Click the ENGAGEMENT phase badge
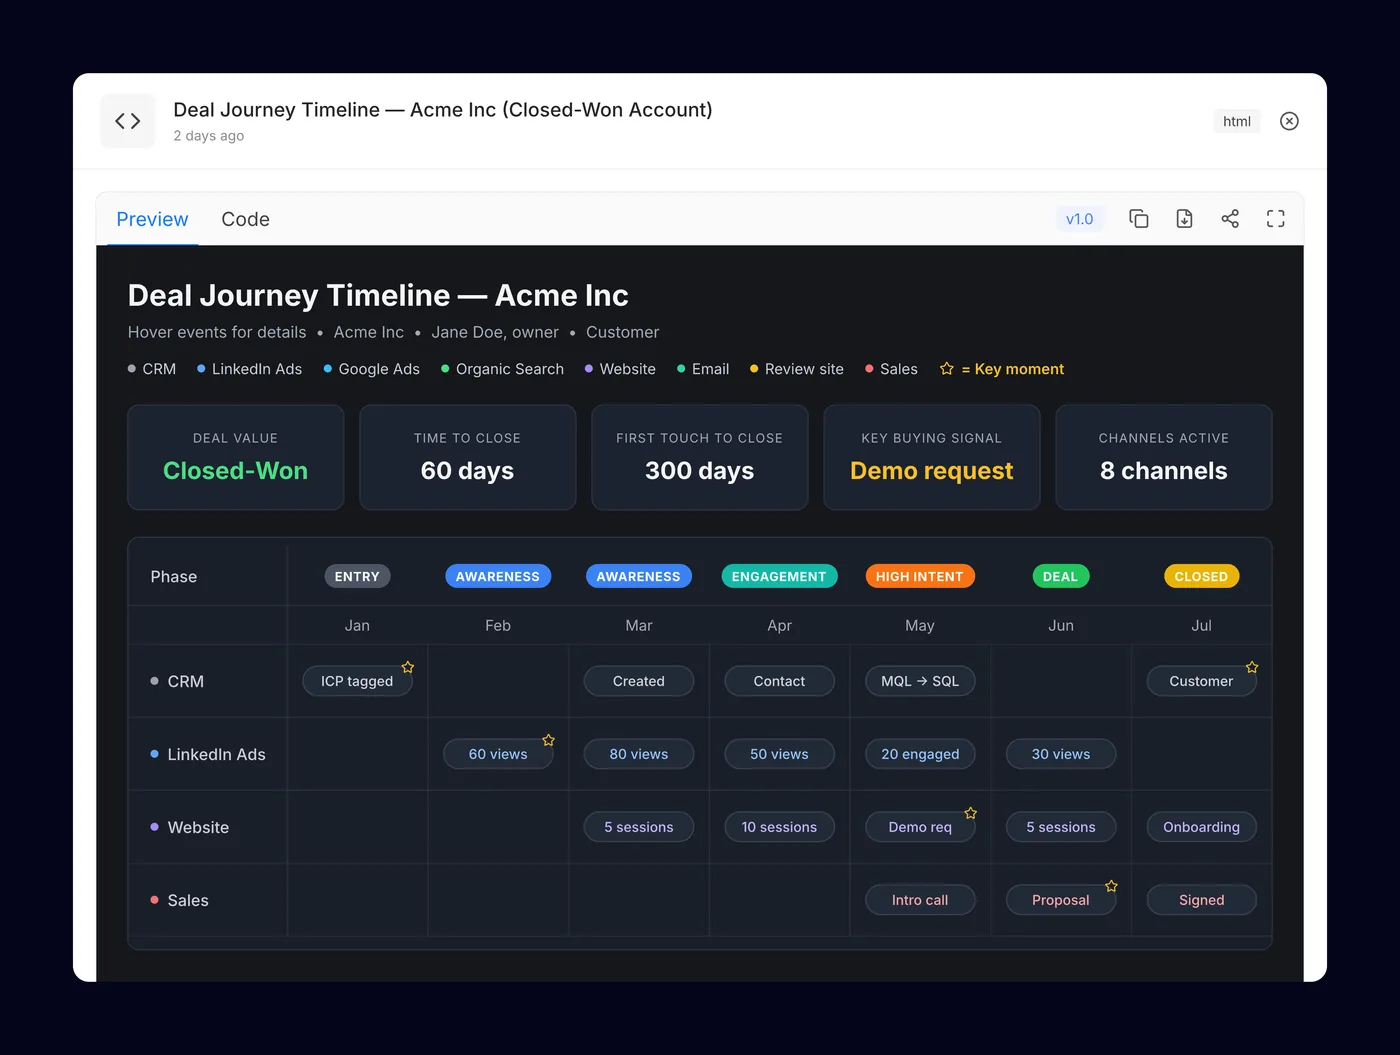 point(779,576)
